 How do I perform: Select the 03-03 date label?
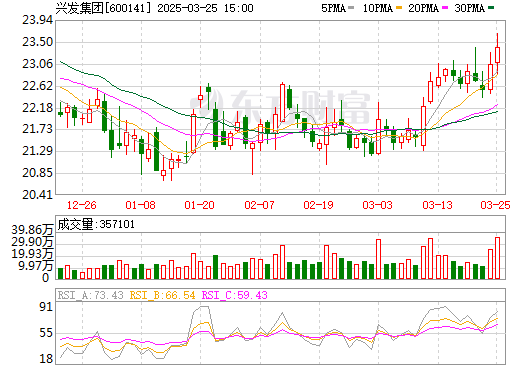point(378,205)
